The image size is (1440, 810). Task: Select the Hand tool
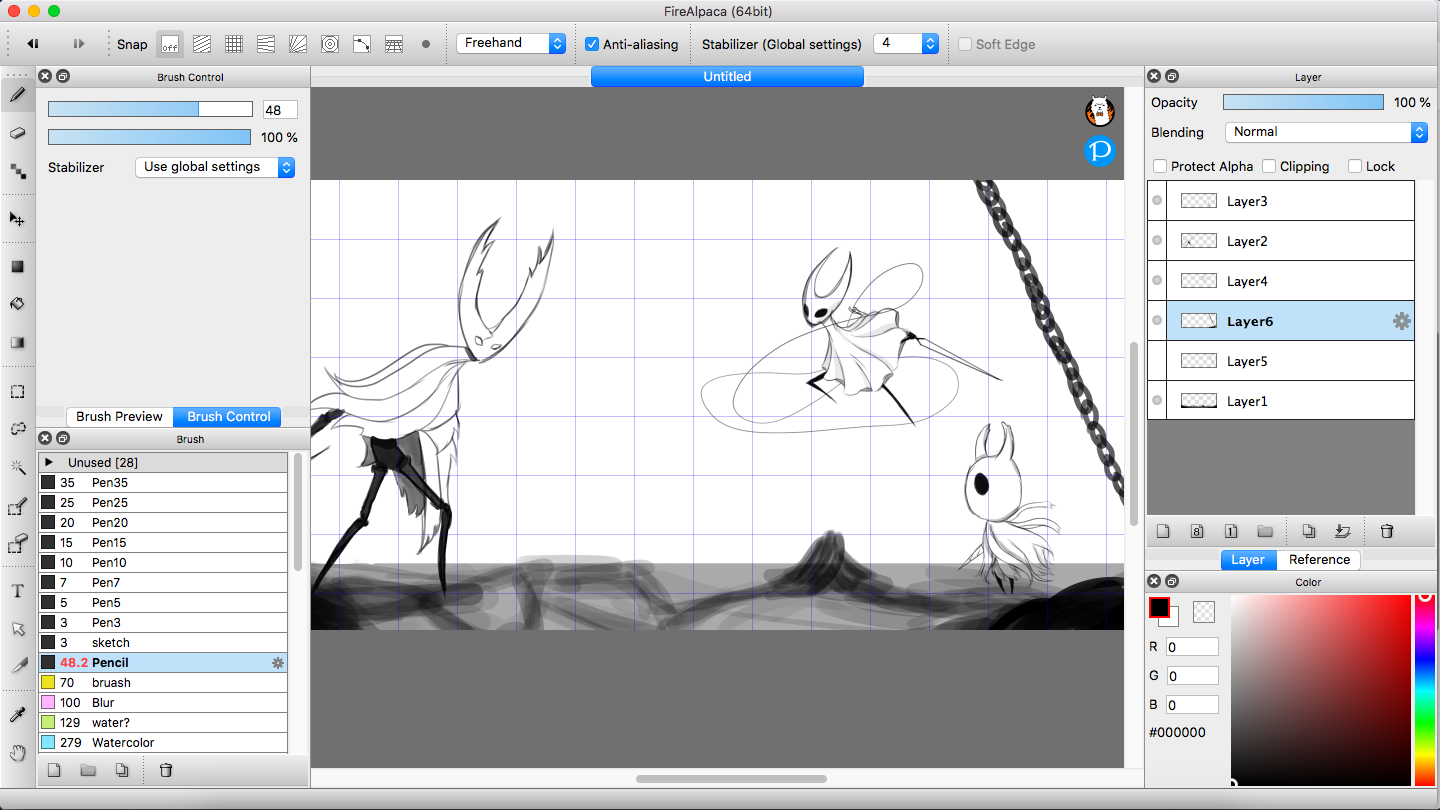point(17,753)
